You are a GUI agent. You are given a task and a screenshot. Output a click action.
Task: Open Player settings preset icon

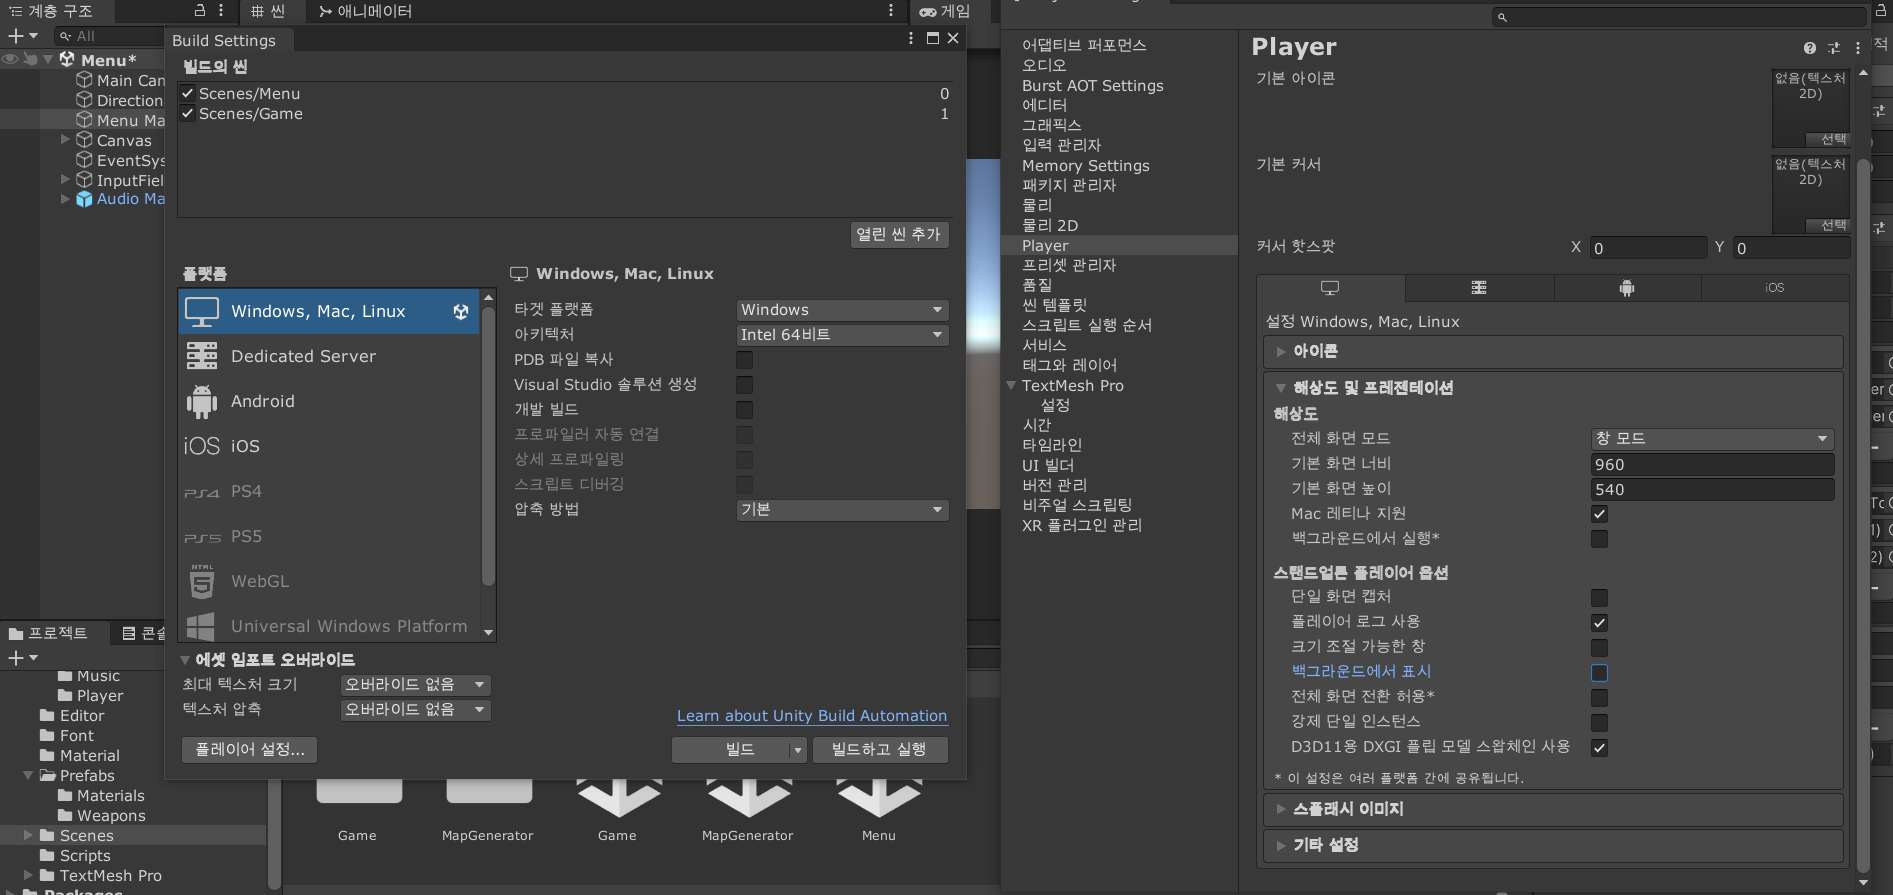tap(1834, 48)
